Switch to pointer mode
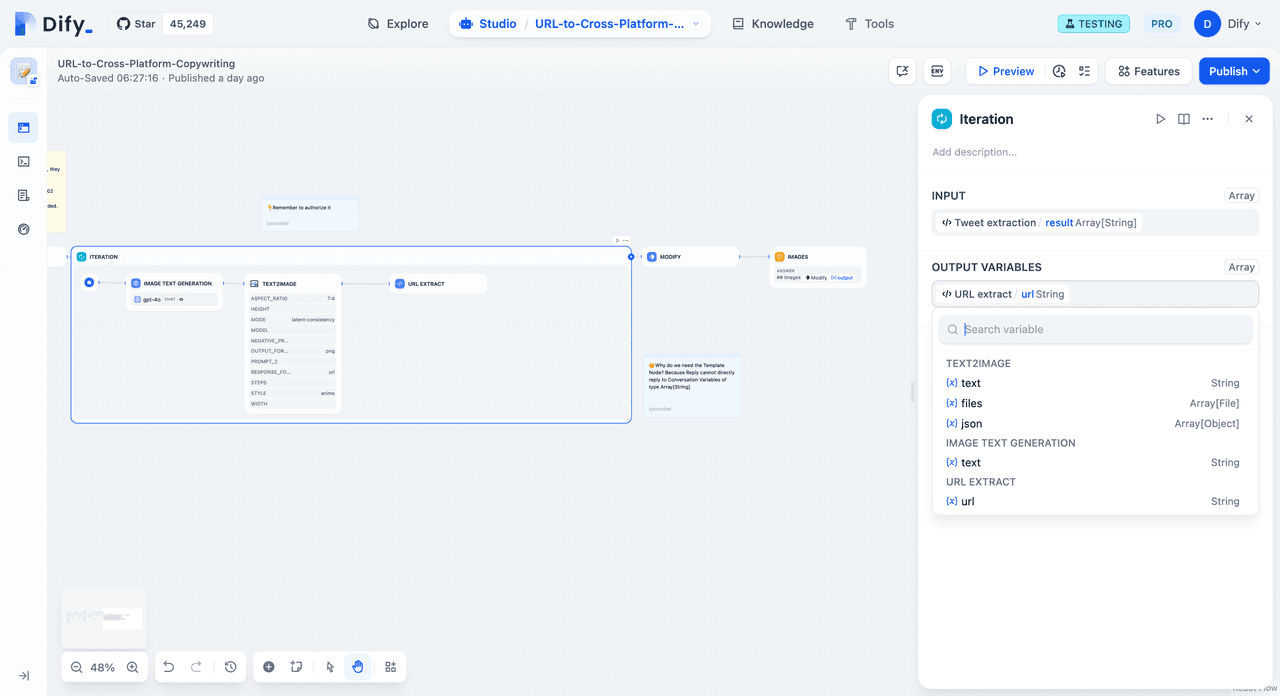The image size is (1280, 696). pos(330,667)
